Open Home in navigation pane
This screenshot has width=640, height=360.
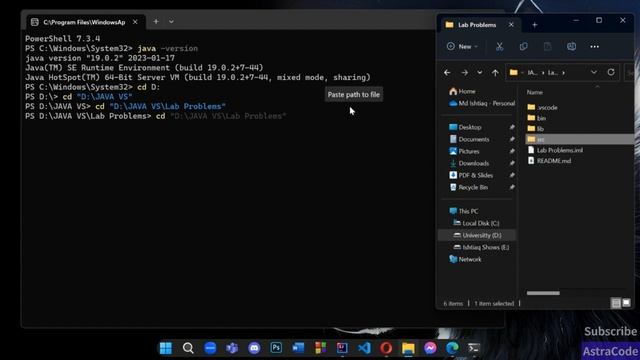462,91
